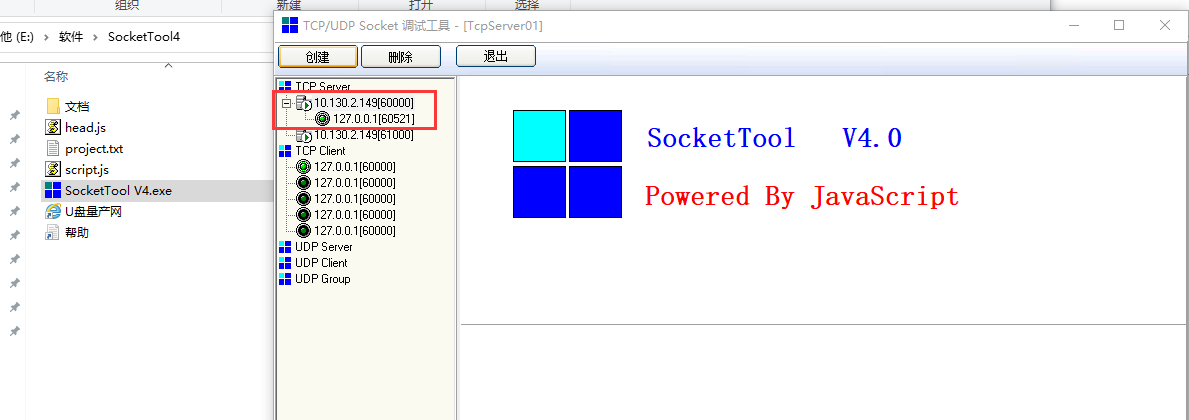
Task: Click the green connection icon of 127.0.0.1[60521]
Action: click(x=322, y=118)
